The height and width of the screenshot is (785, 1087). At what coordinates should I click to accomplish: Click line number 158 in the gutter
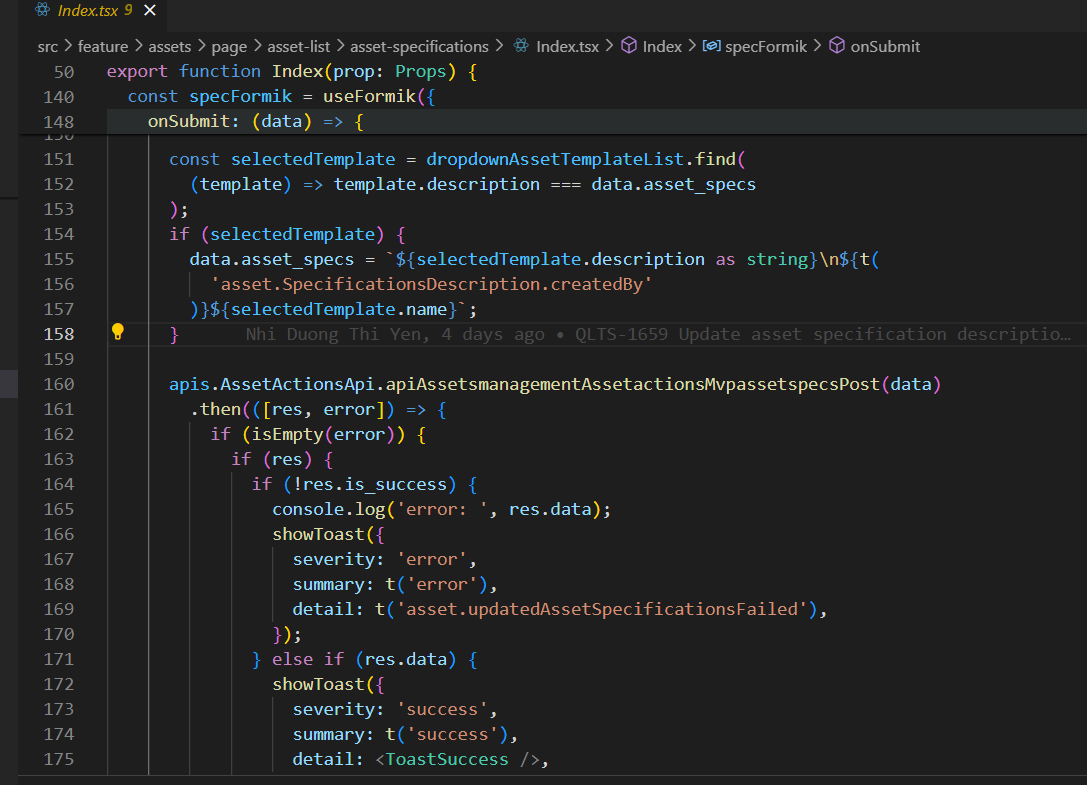(x=58, y=334)
